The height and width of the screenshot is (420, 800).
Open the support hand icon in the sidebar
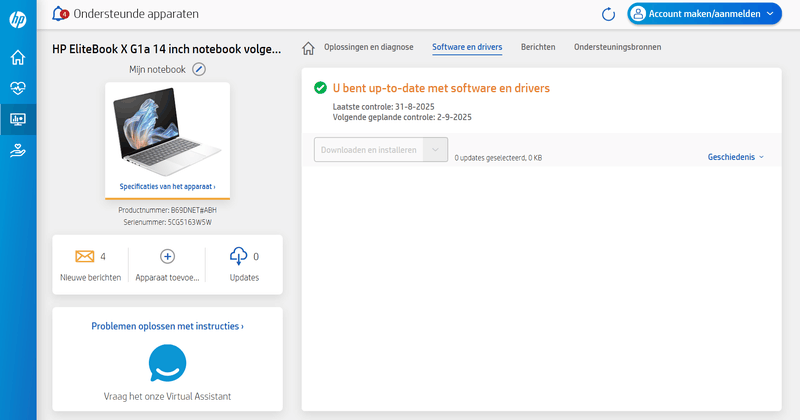[x=18, y=151]
